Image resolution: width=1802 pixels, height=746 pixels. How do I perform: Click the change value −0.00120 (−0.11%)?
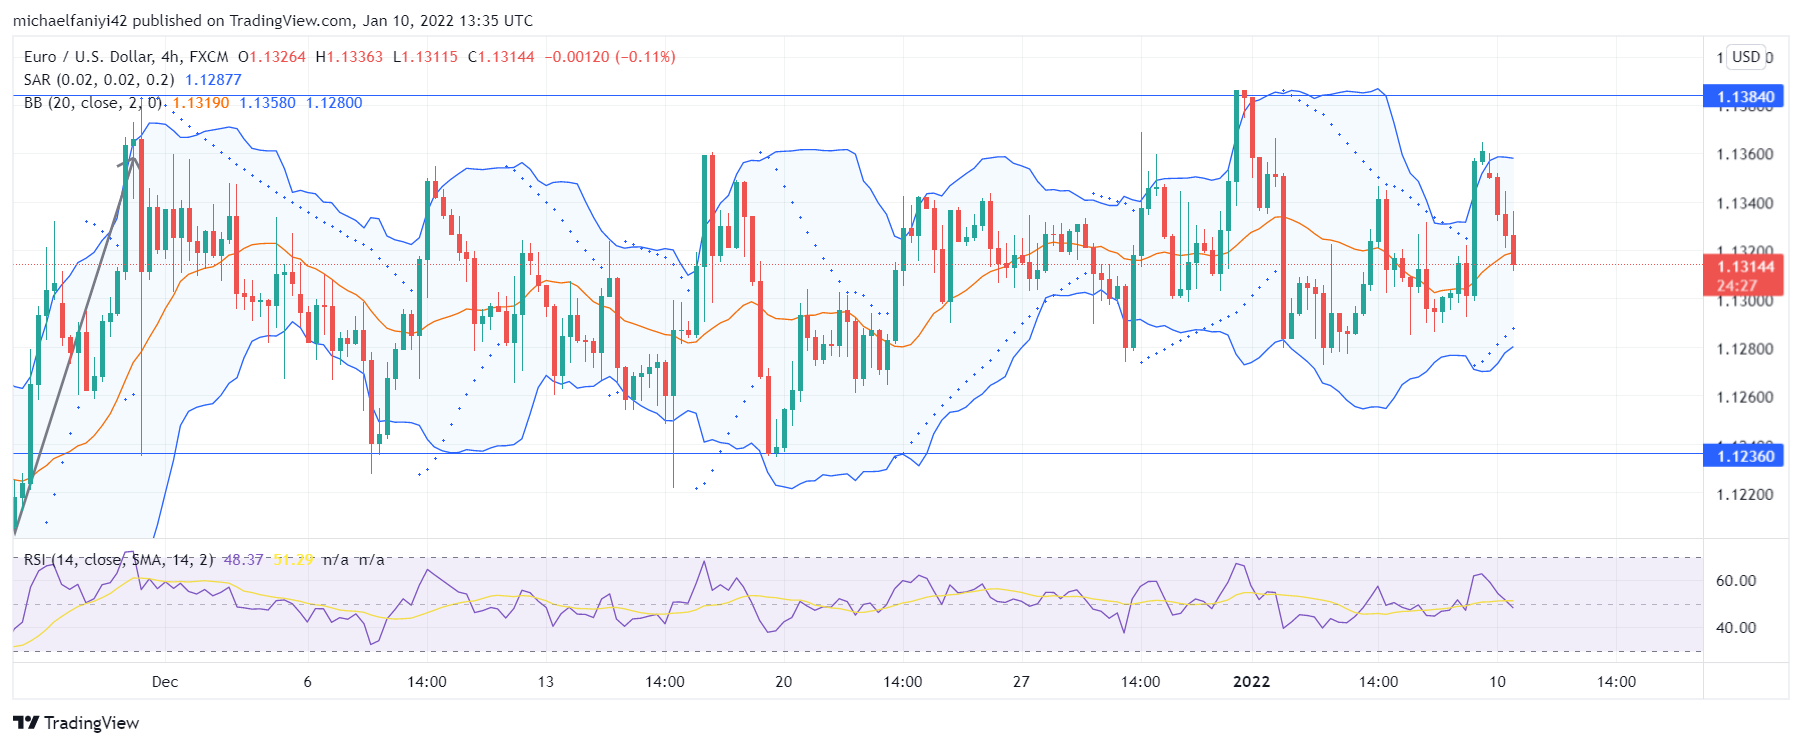tap(610, 57)
